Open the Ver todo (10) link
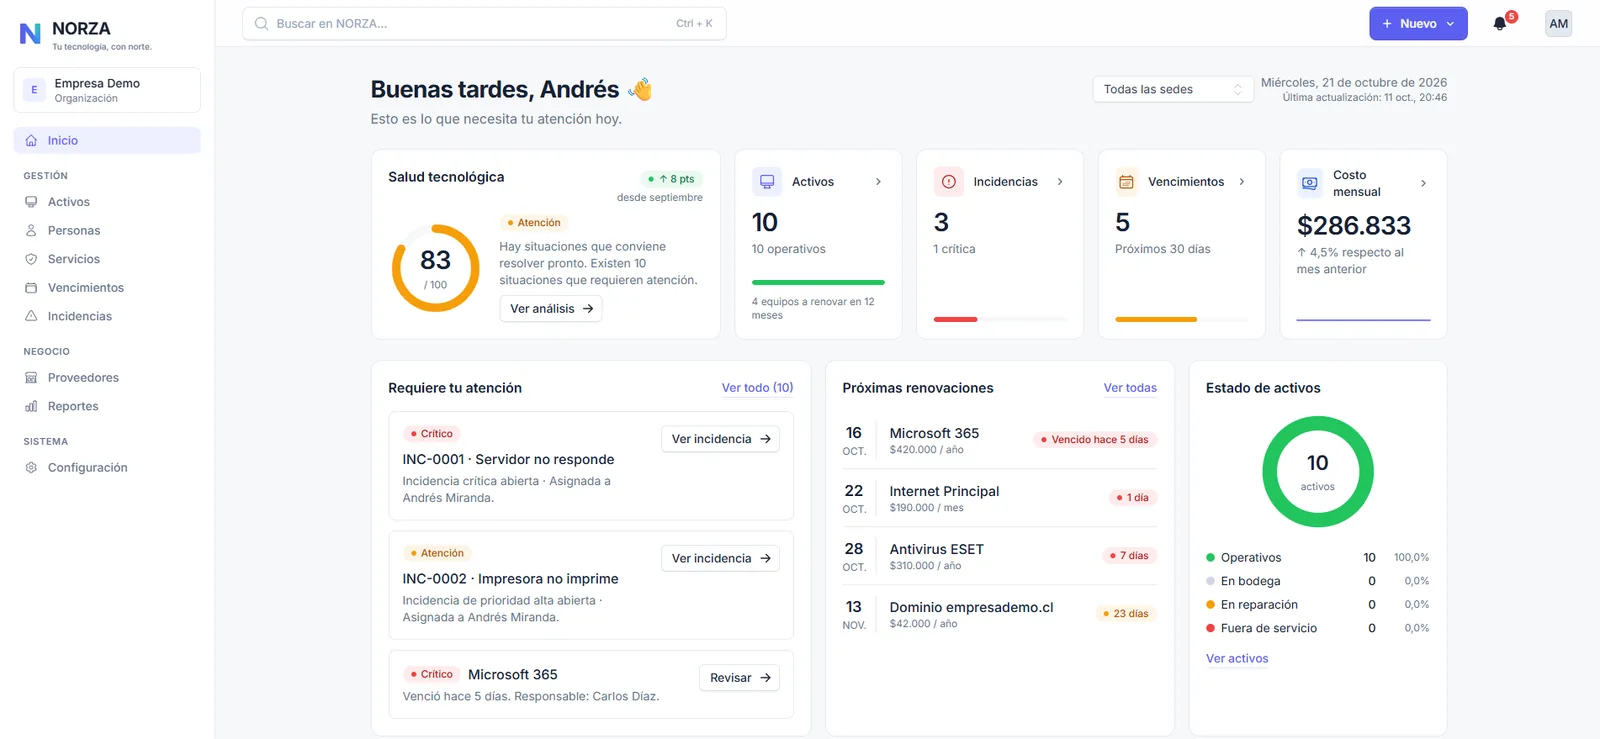This screenshot has height=739, width=1600. pyautogui.click(x=757, y=388)
